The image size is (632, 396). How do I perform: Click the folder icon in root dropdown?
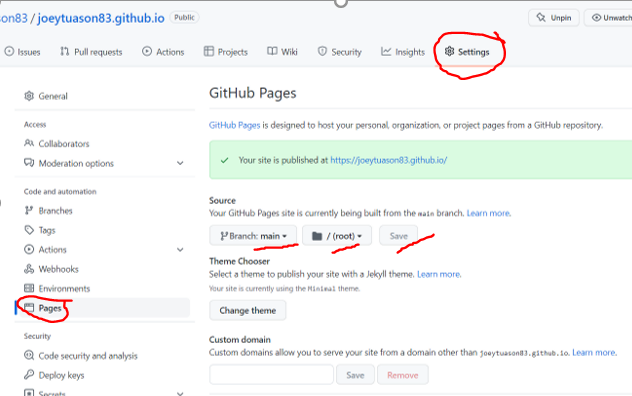pyautogui.click(x=317, y=236)
